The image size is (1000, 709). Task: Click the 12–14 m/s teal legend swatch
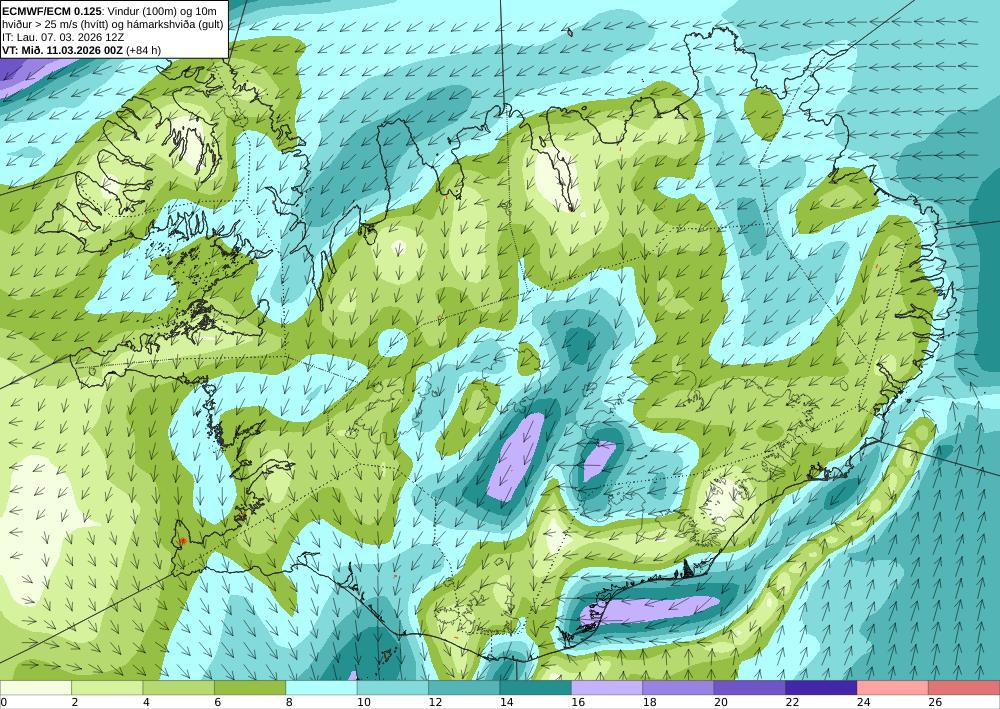tap(464, 688)
